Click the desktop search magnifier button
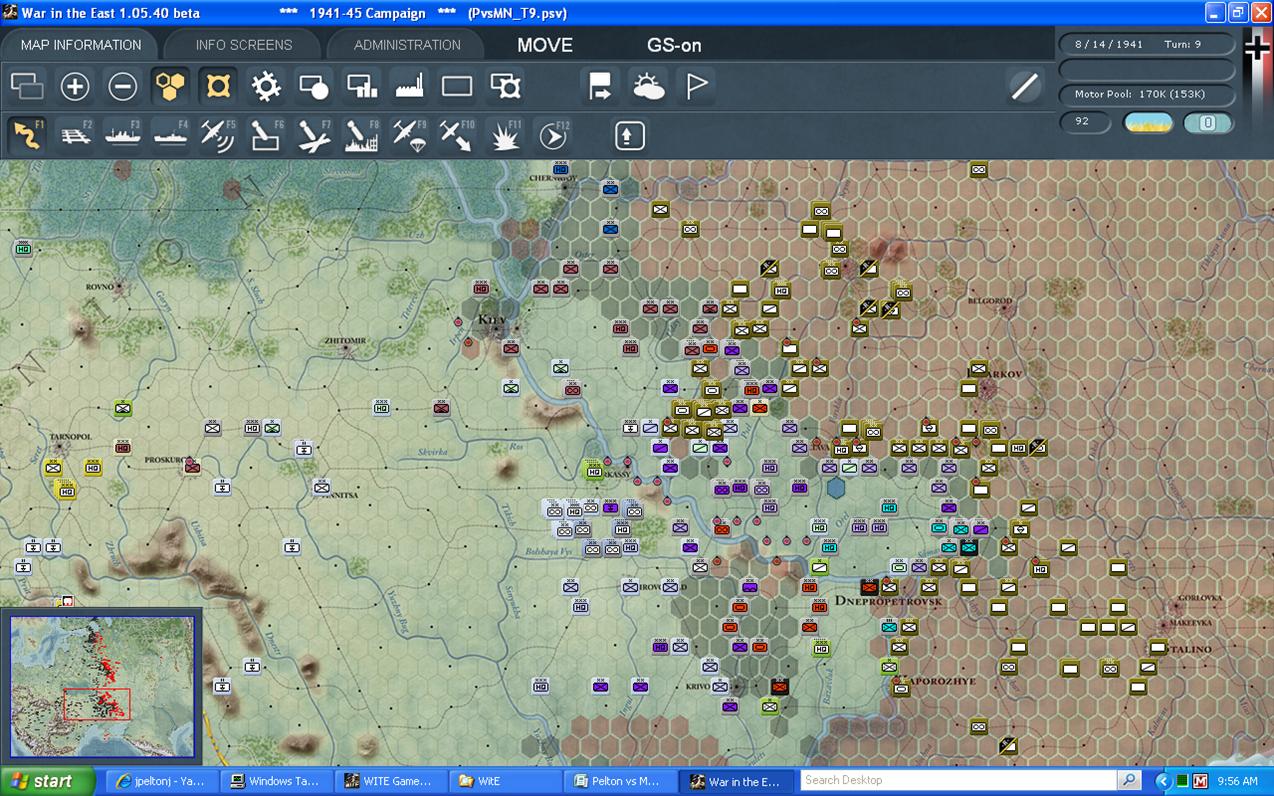Screen dimensions: 1274x796 tap(1129, 780)
